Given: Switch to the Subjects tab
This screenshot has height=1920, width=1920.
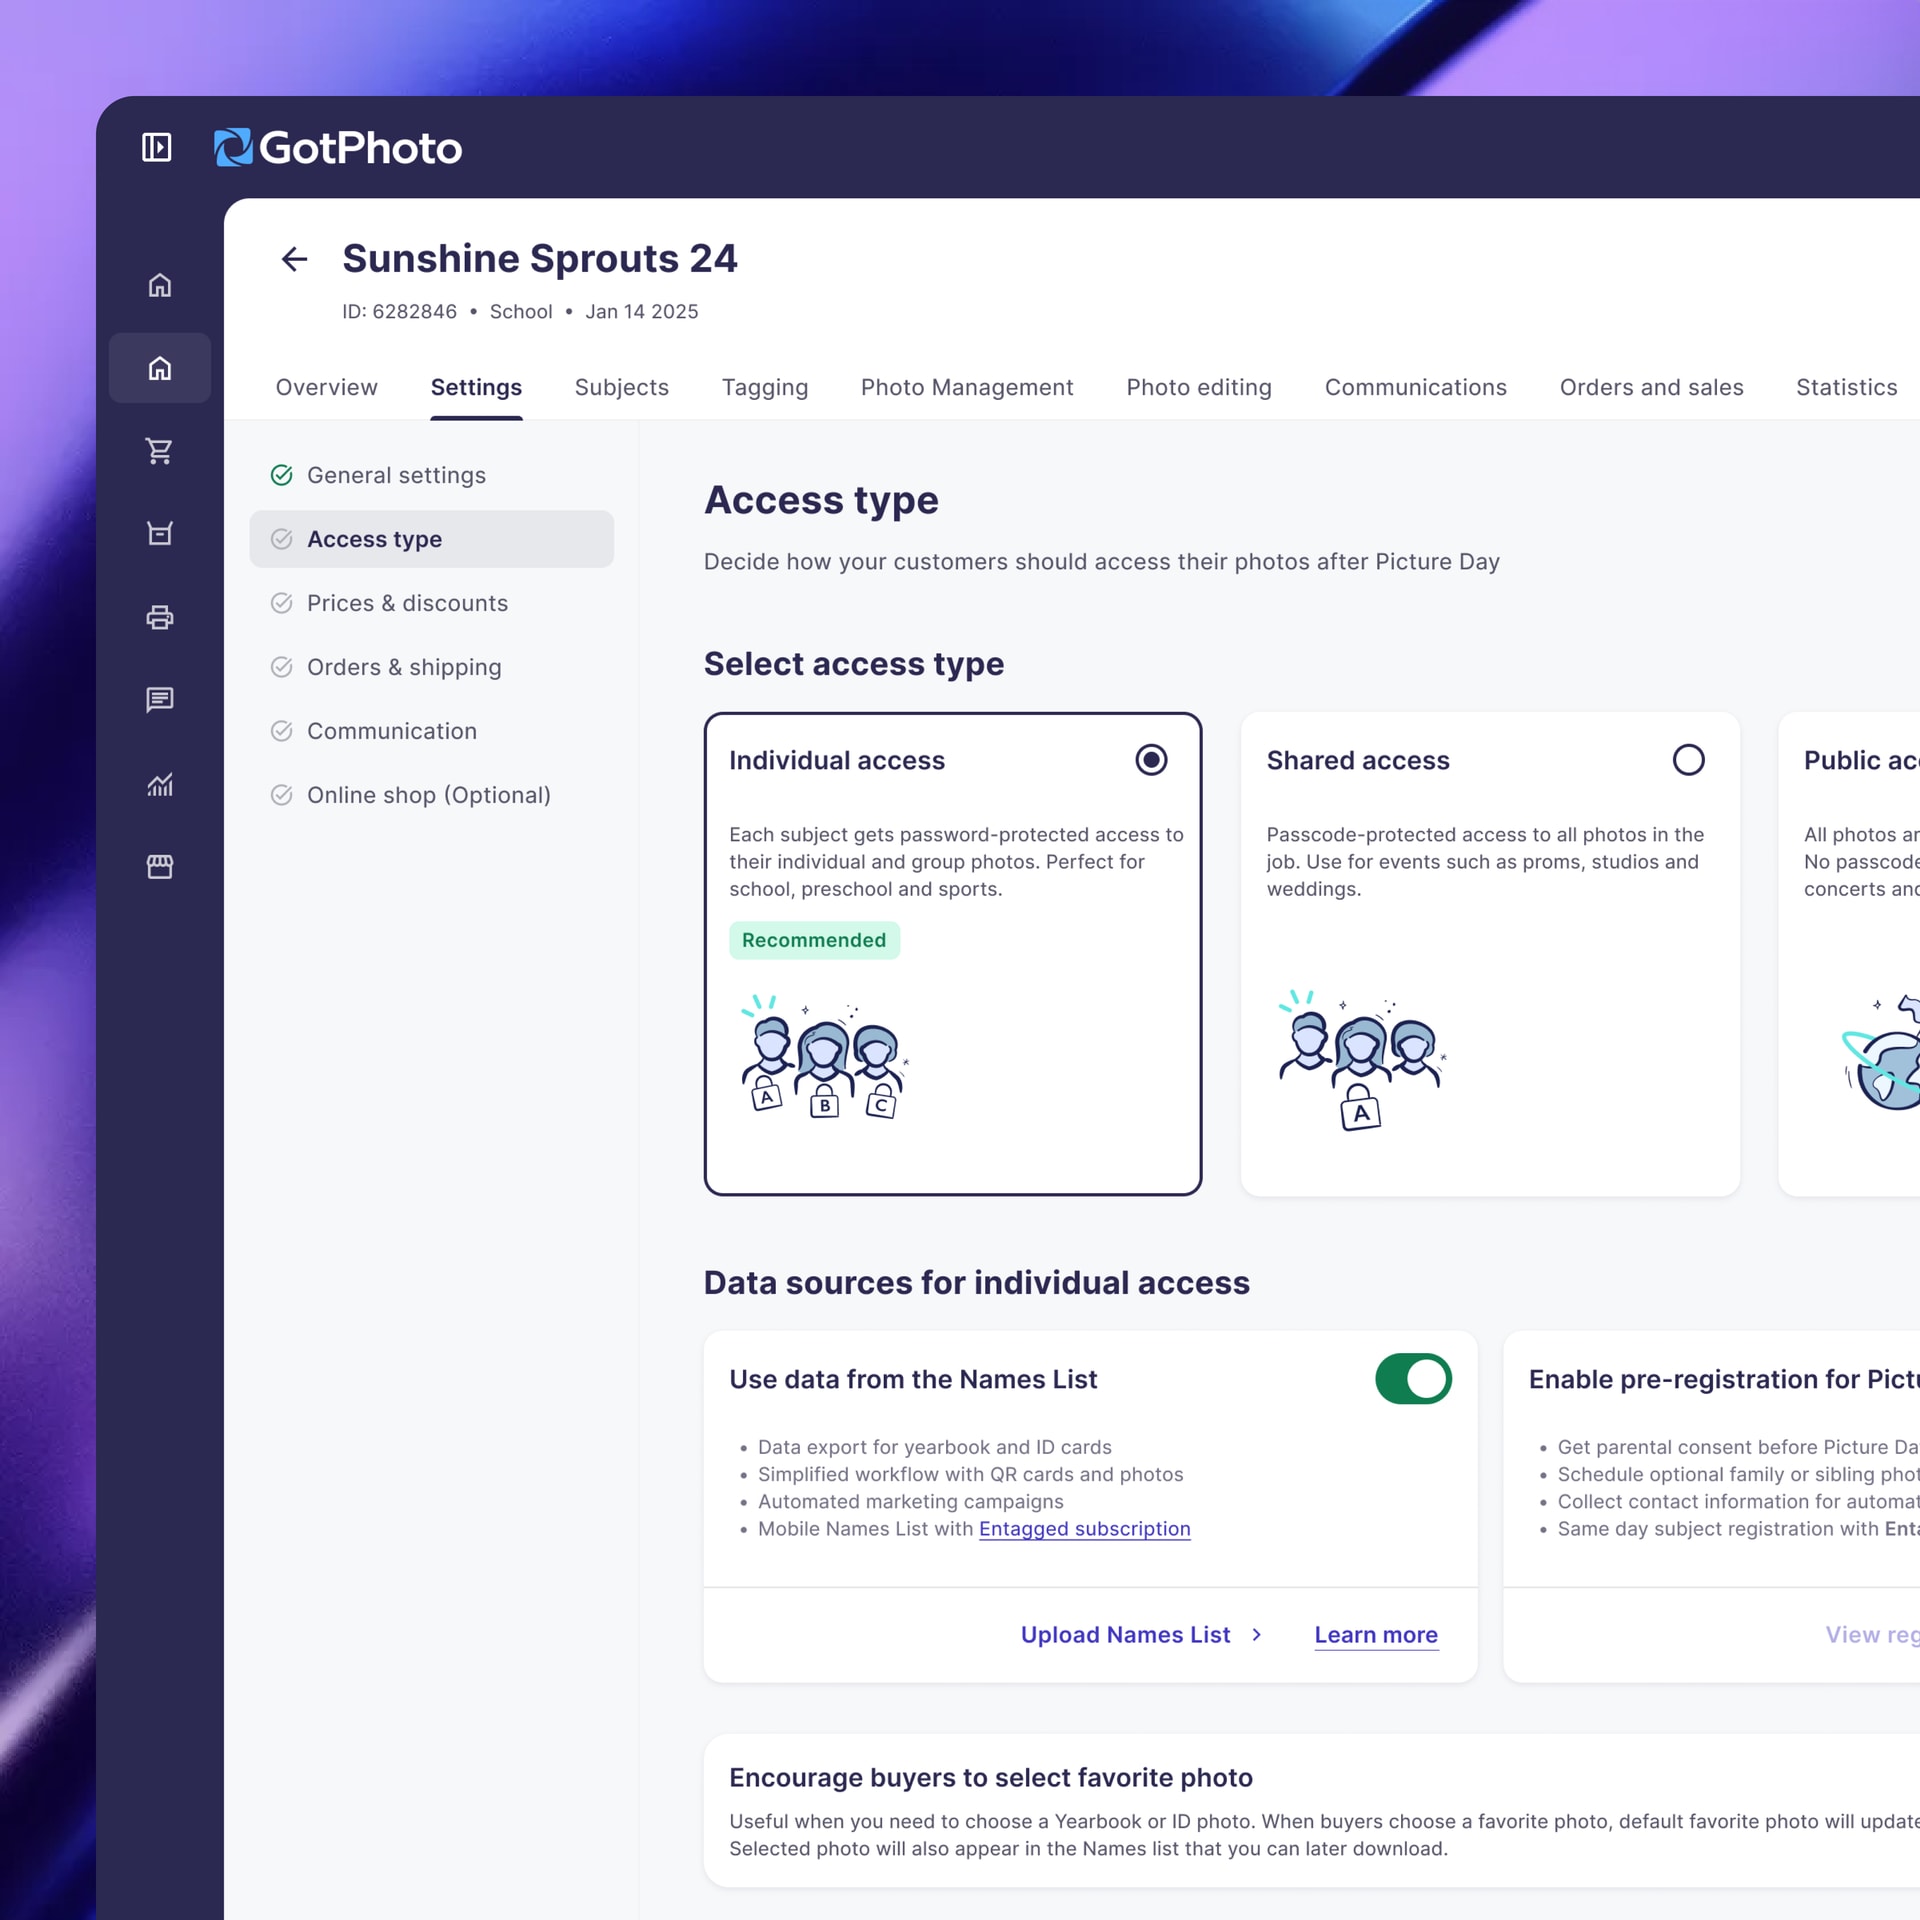Looking at the screenshot, I should [621, 387].
